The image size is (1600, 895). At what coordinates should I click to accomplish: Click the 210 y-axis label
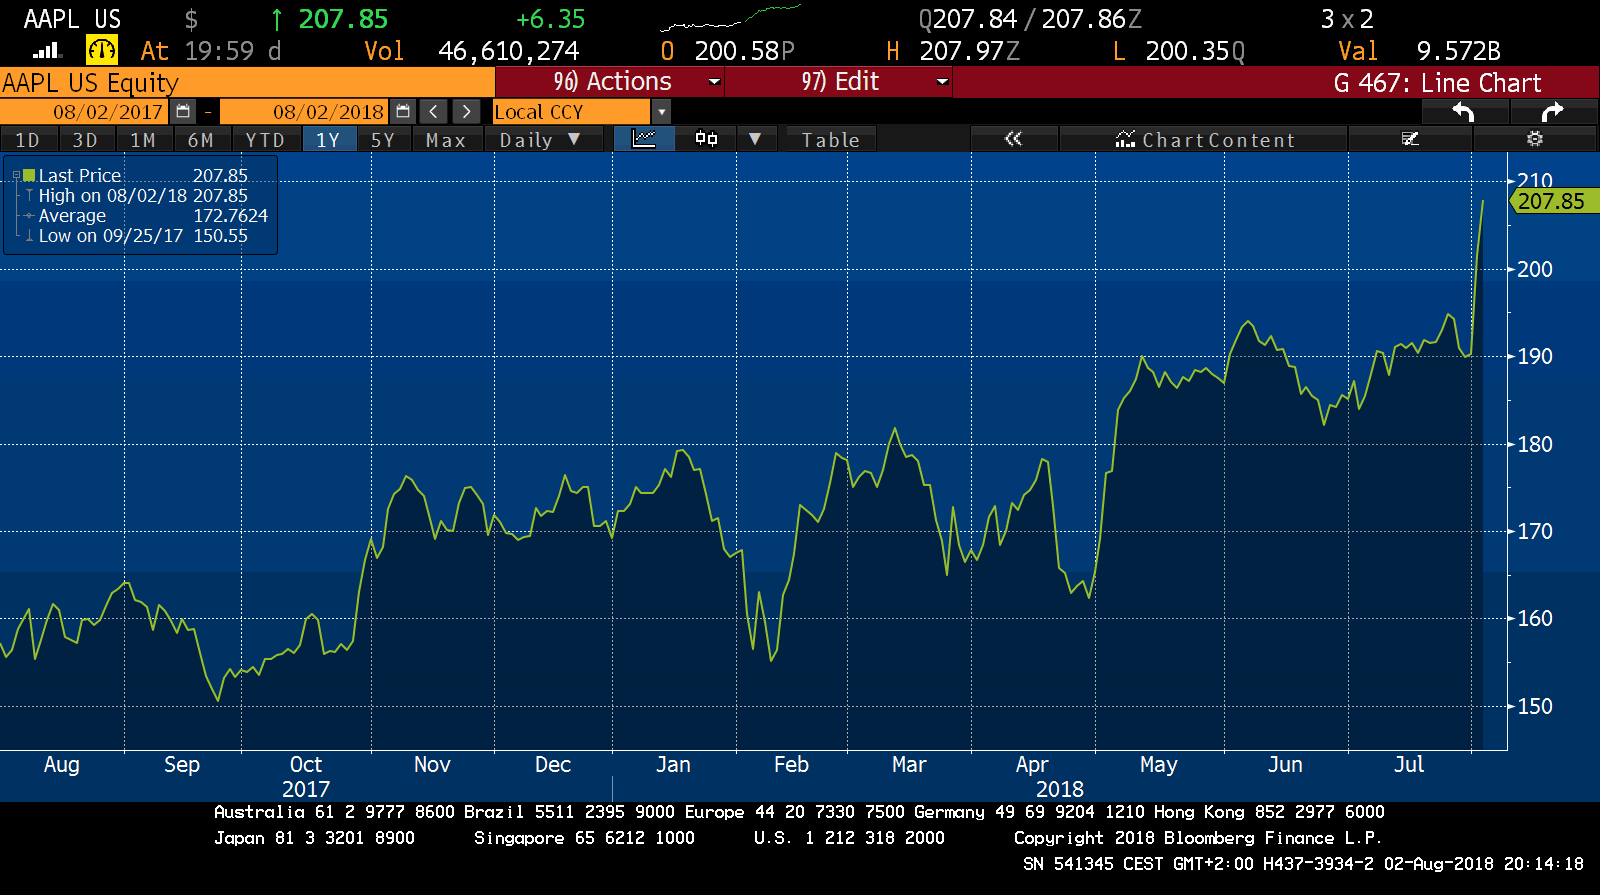tap(1535, 181)
